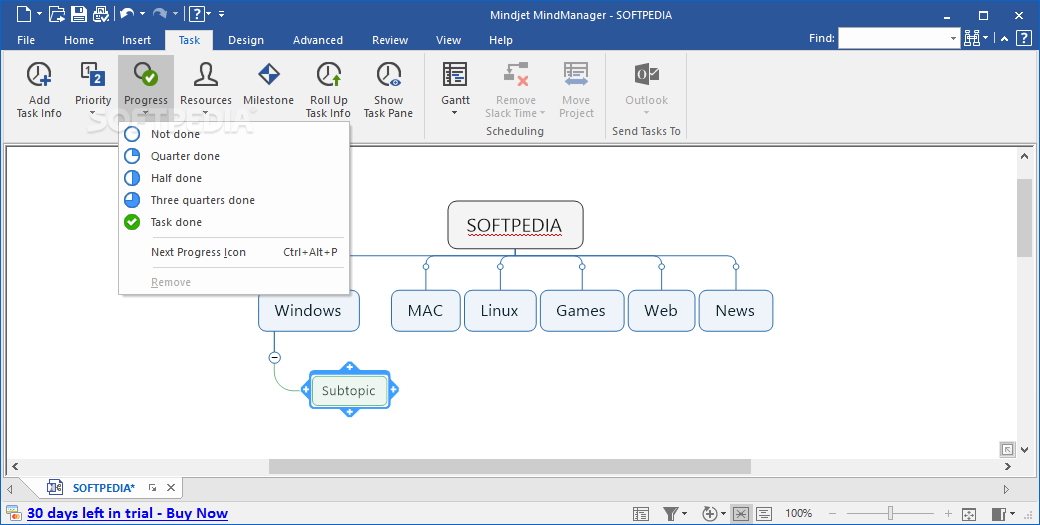Screen dimensions: 1040x525
Task: Close the SOFTPEDIA document tab
Action: pyautogui.click(x=170, y=488)
